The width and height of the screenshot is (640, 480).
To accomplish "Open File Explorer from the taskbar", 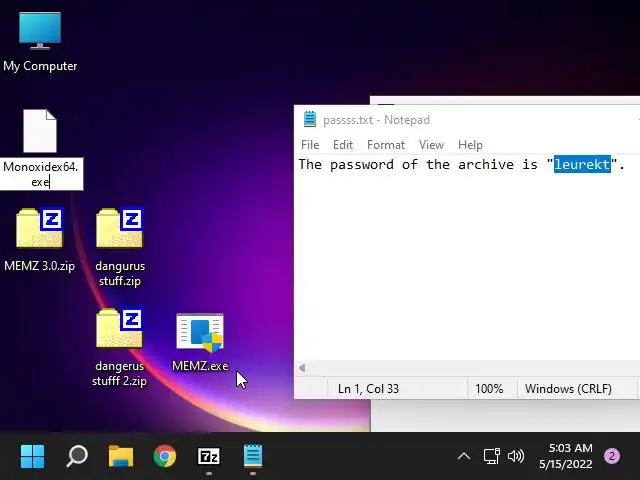I will click(121, 456).
